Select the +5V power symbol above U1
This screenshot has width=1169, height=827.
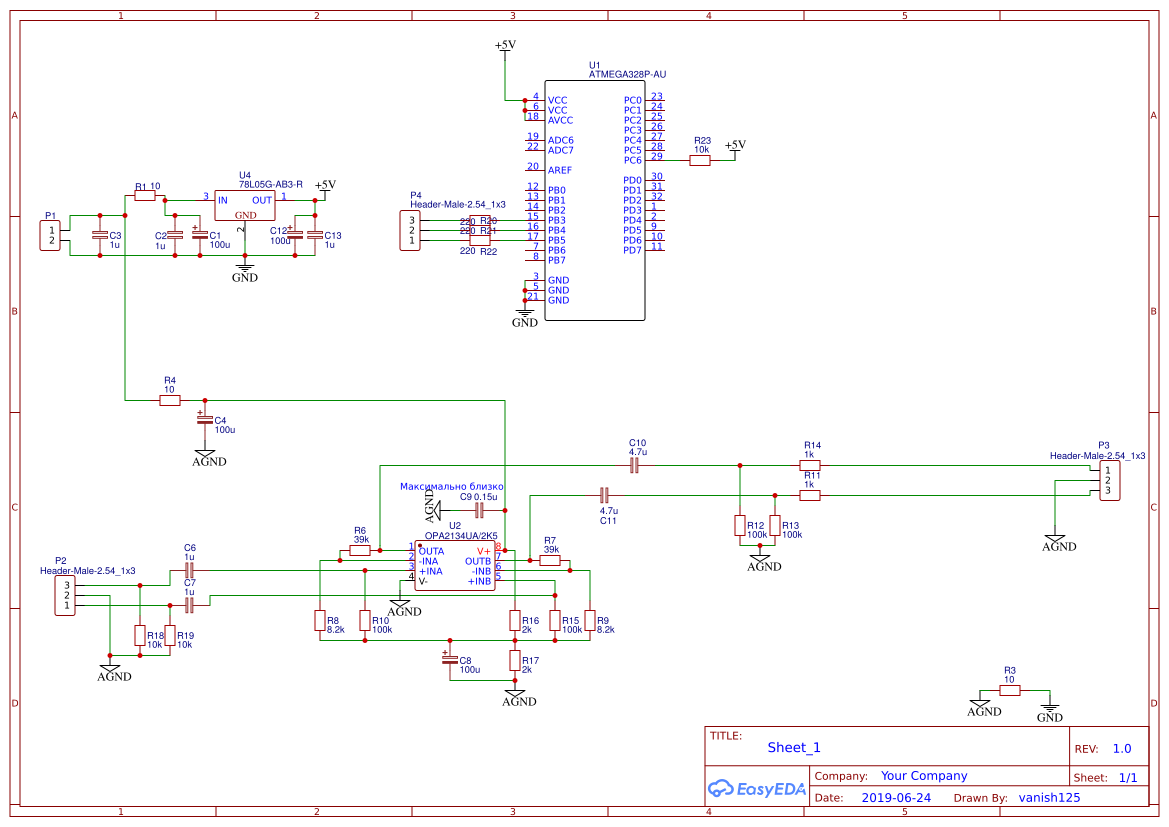pyautogui.click(x=505, y=46)
